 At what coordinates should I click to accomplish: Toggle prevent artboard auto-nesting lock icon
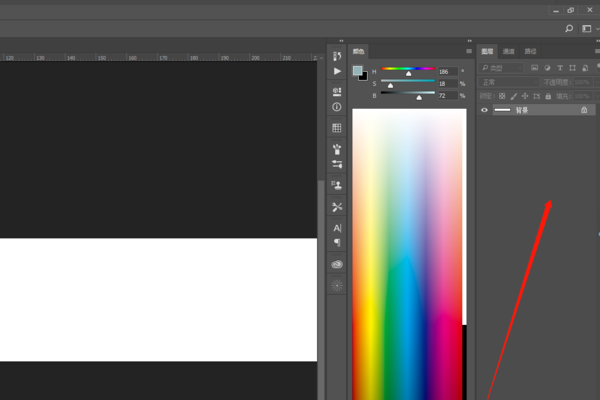(536, 96)
